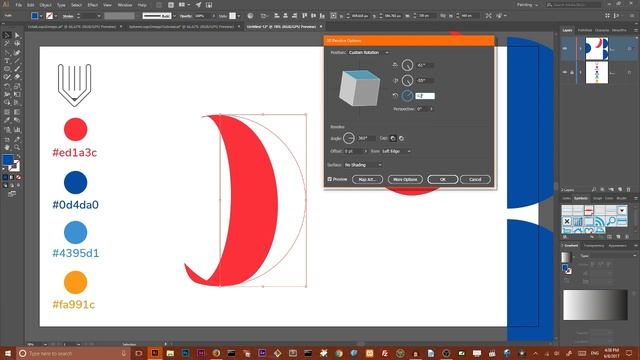Click the delete layer trash icon
This screenshot has width=640, height=360.
click(x=629, y=190)
